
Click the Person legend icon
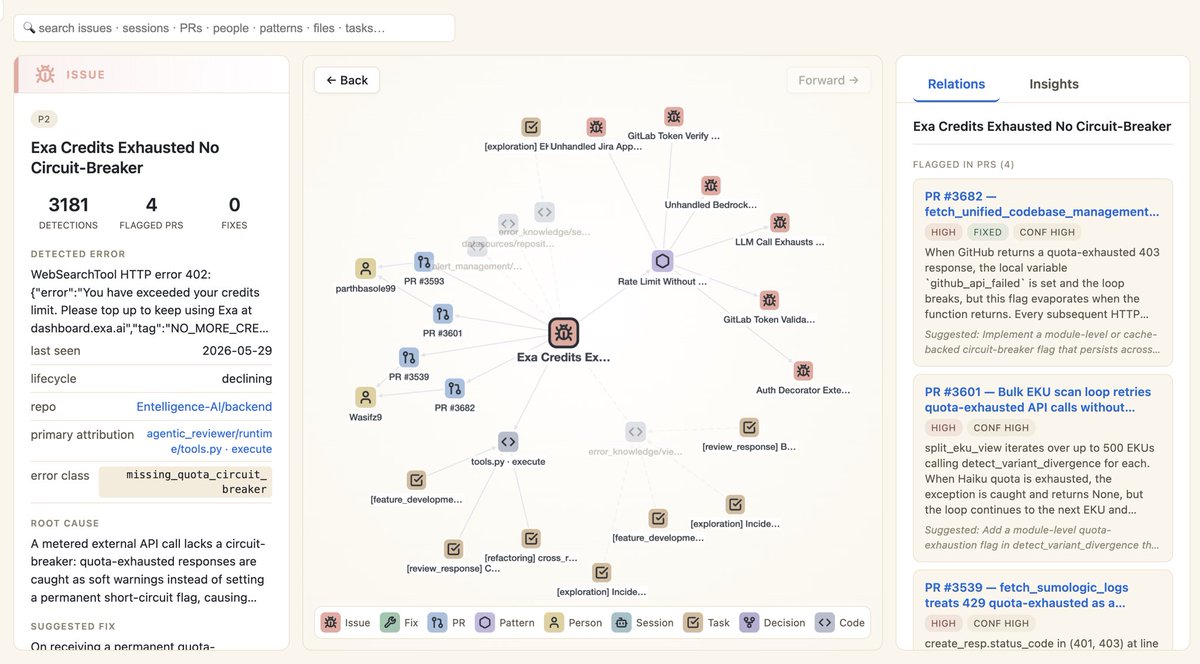(553, 622)
